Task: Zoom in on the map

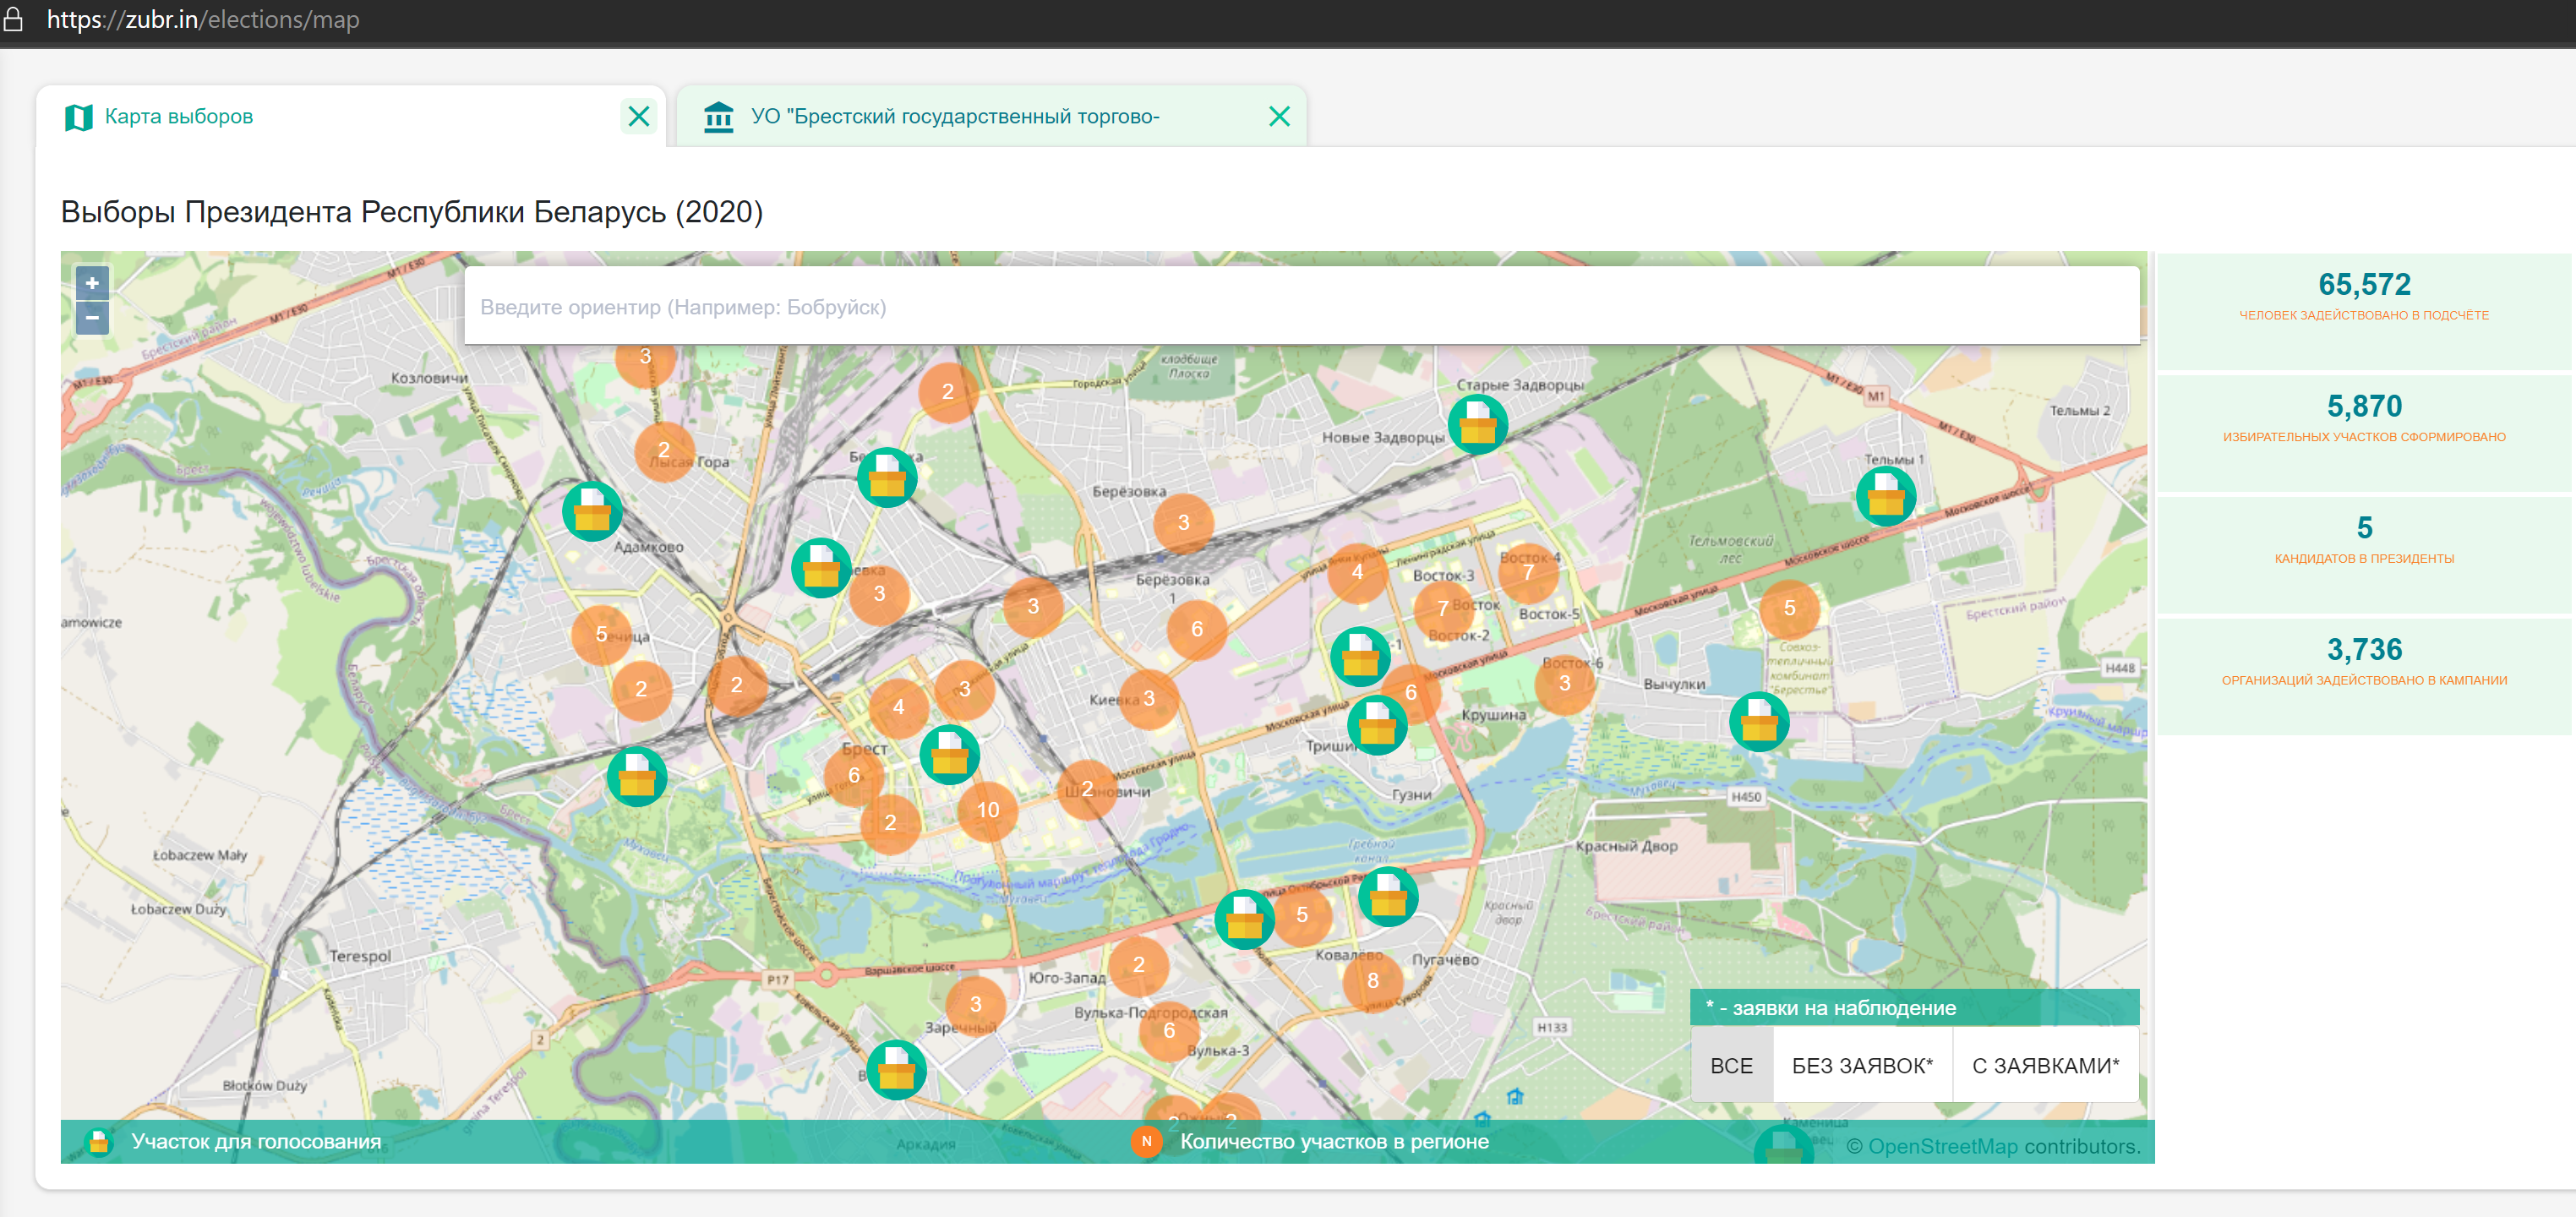Action: 92,283
